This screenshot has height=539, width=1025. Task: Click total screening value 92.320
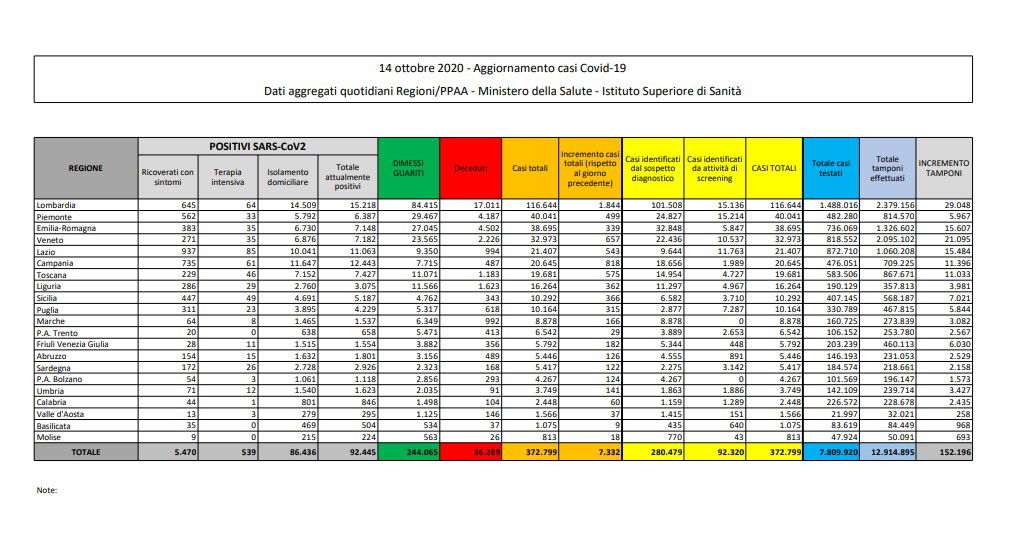730,452
